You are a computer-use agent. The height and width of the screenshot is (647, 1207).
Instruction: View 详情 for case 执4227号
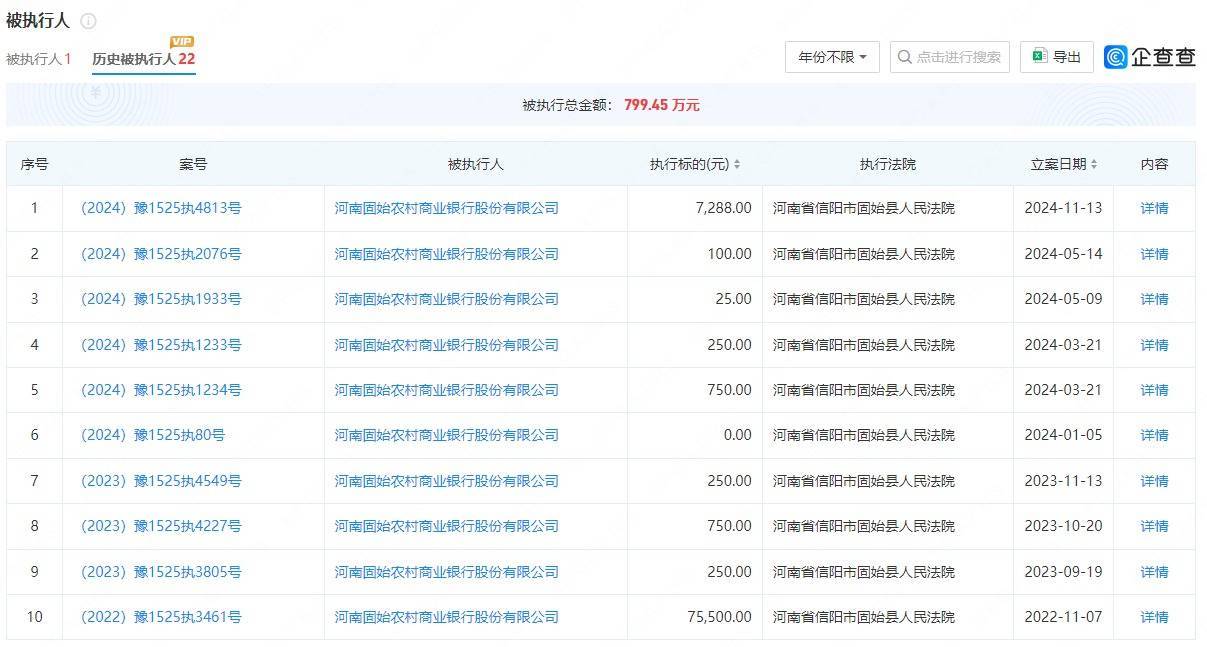[1154, 526]
